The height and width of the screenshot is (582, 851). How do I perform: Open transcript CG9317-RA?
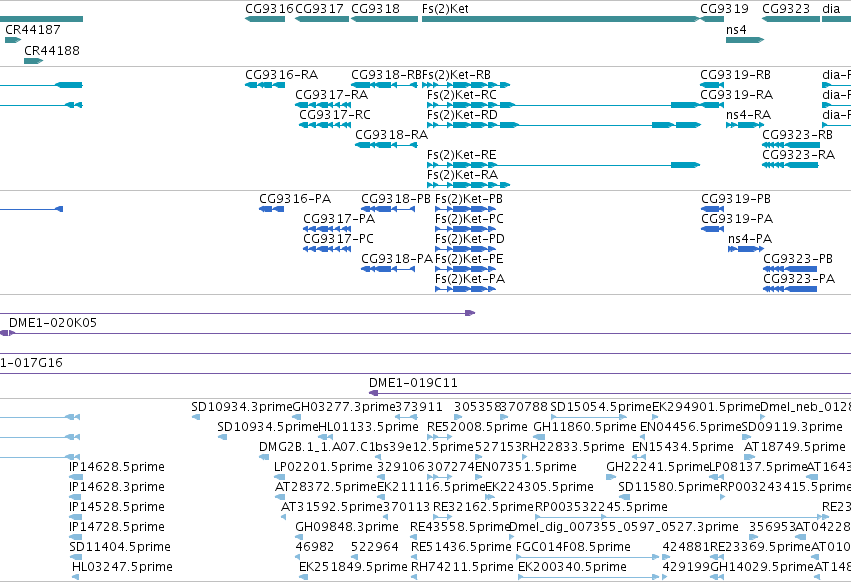pyautogui.click(x=332, y=95)
